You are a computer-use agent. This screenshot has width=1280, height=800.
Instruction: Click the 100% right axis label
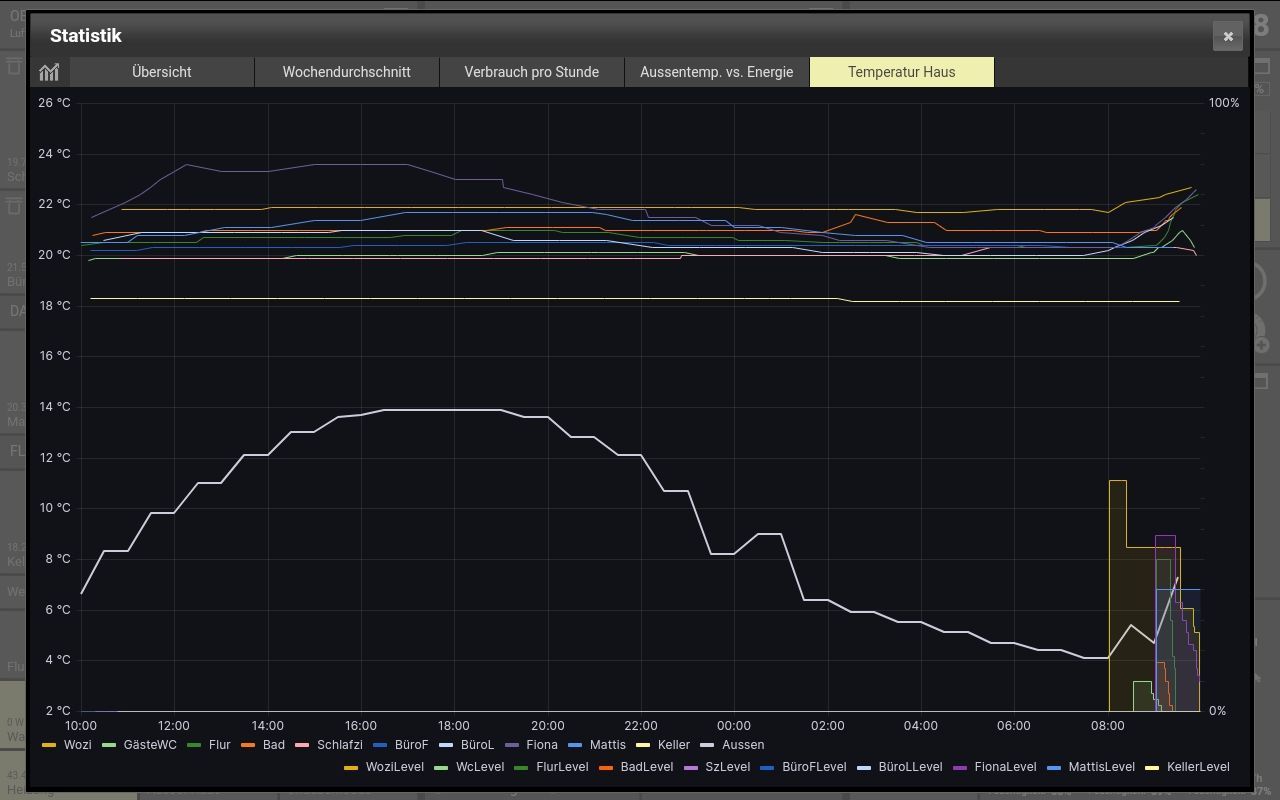[x=1224, y=103]
